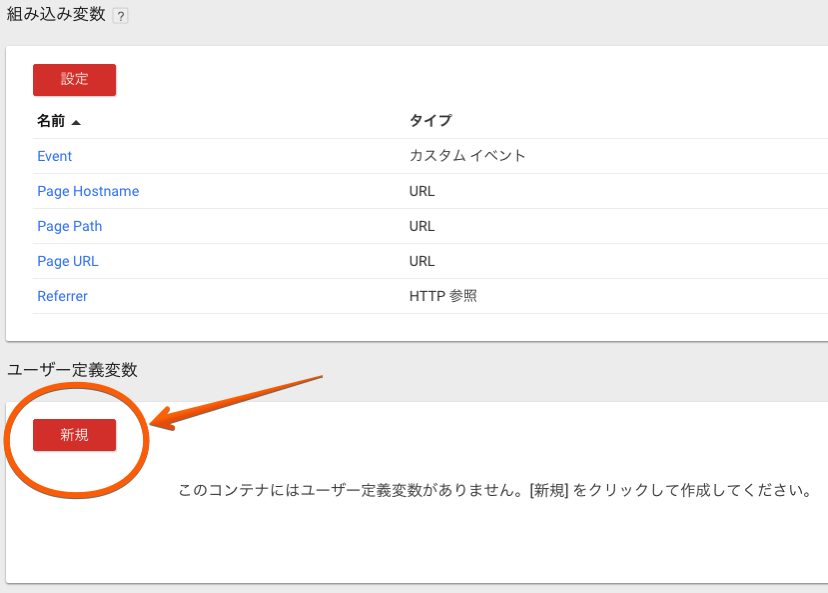
Task: Click the タイプ column header
Action: click(430, 121)
